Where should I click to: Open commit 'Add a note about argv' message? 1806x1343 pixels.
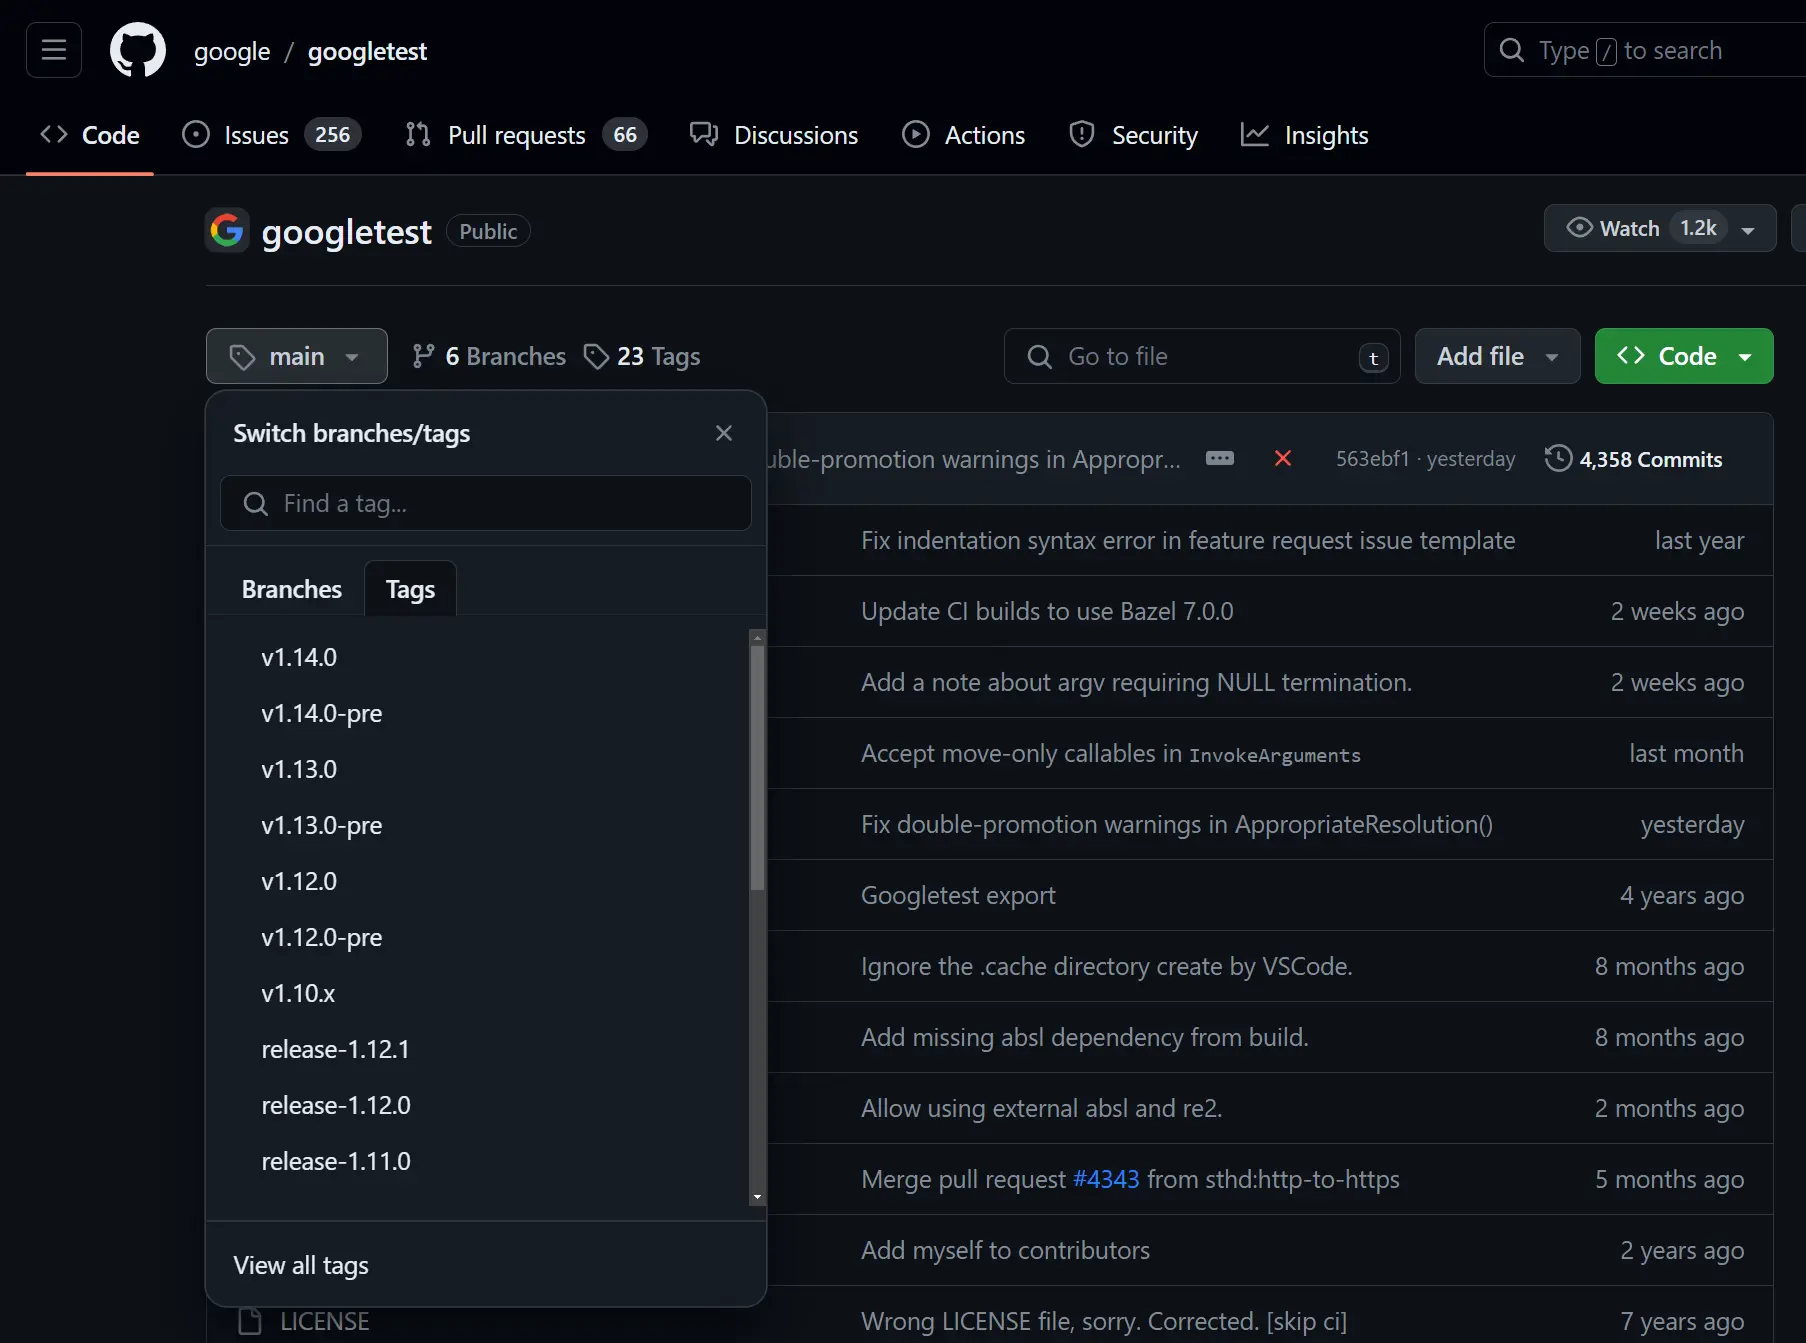click(x=1136, y=682)
